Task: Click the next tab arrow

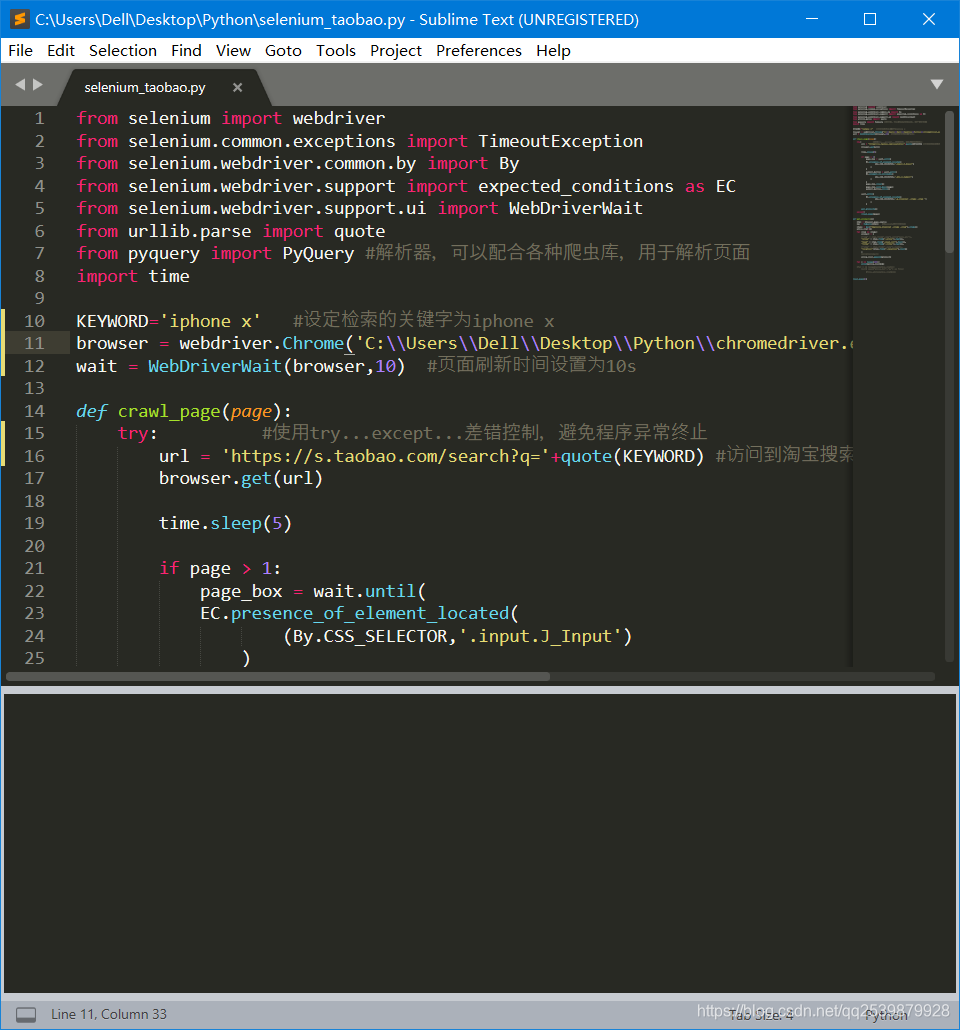Action: pyautogui.click(x=38, y=84)
